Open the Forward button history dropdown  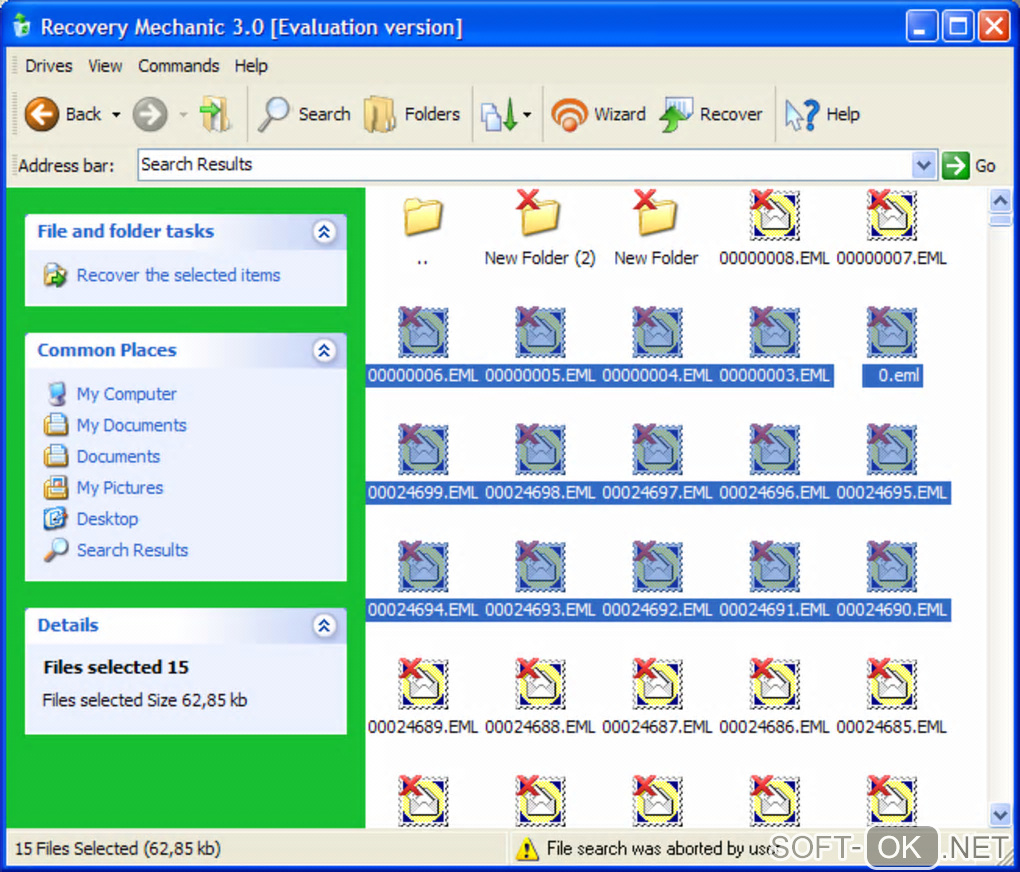[184, 115]
